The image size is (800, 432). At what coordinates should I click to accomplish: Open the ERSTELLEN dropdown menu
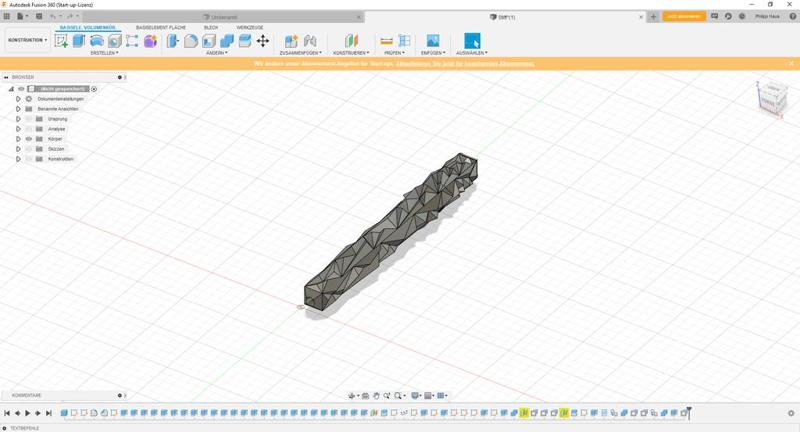click(x=104, y=53)
